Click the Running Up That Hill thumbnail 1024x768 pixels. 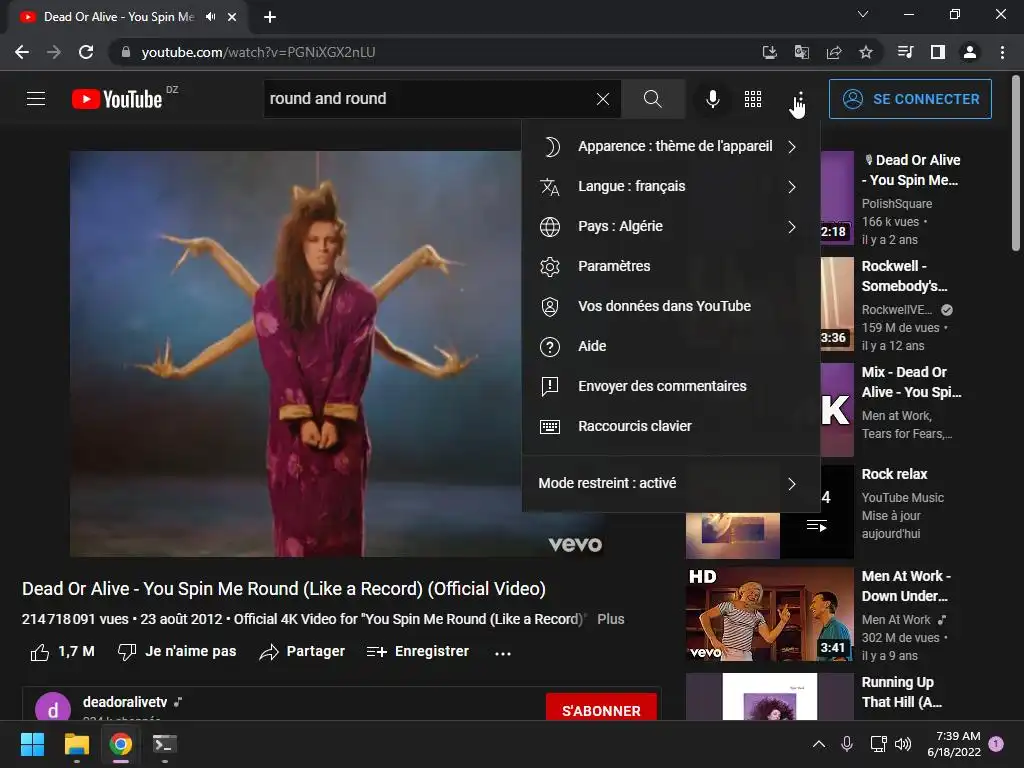click(x=769, y=697)
